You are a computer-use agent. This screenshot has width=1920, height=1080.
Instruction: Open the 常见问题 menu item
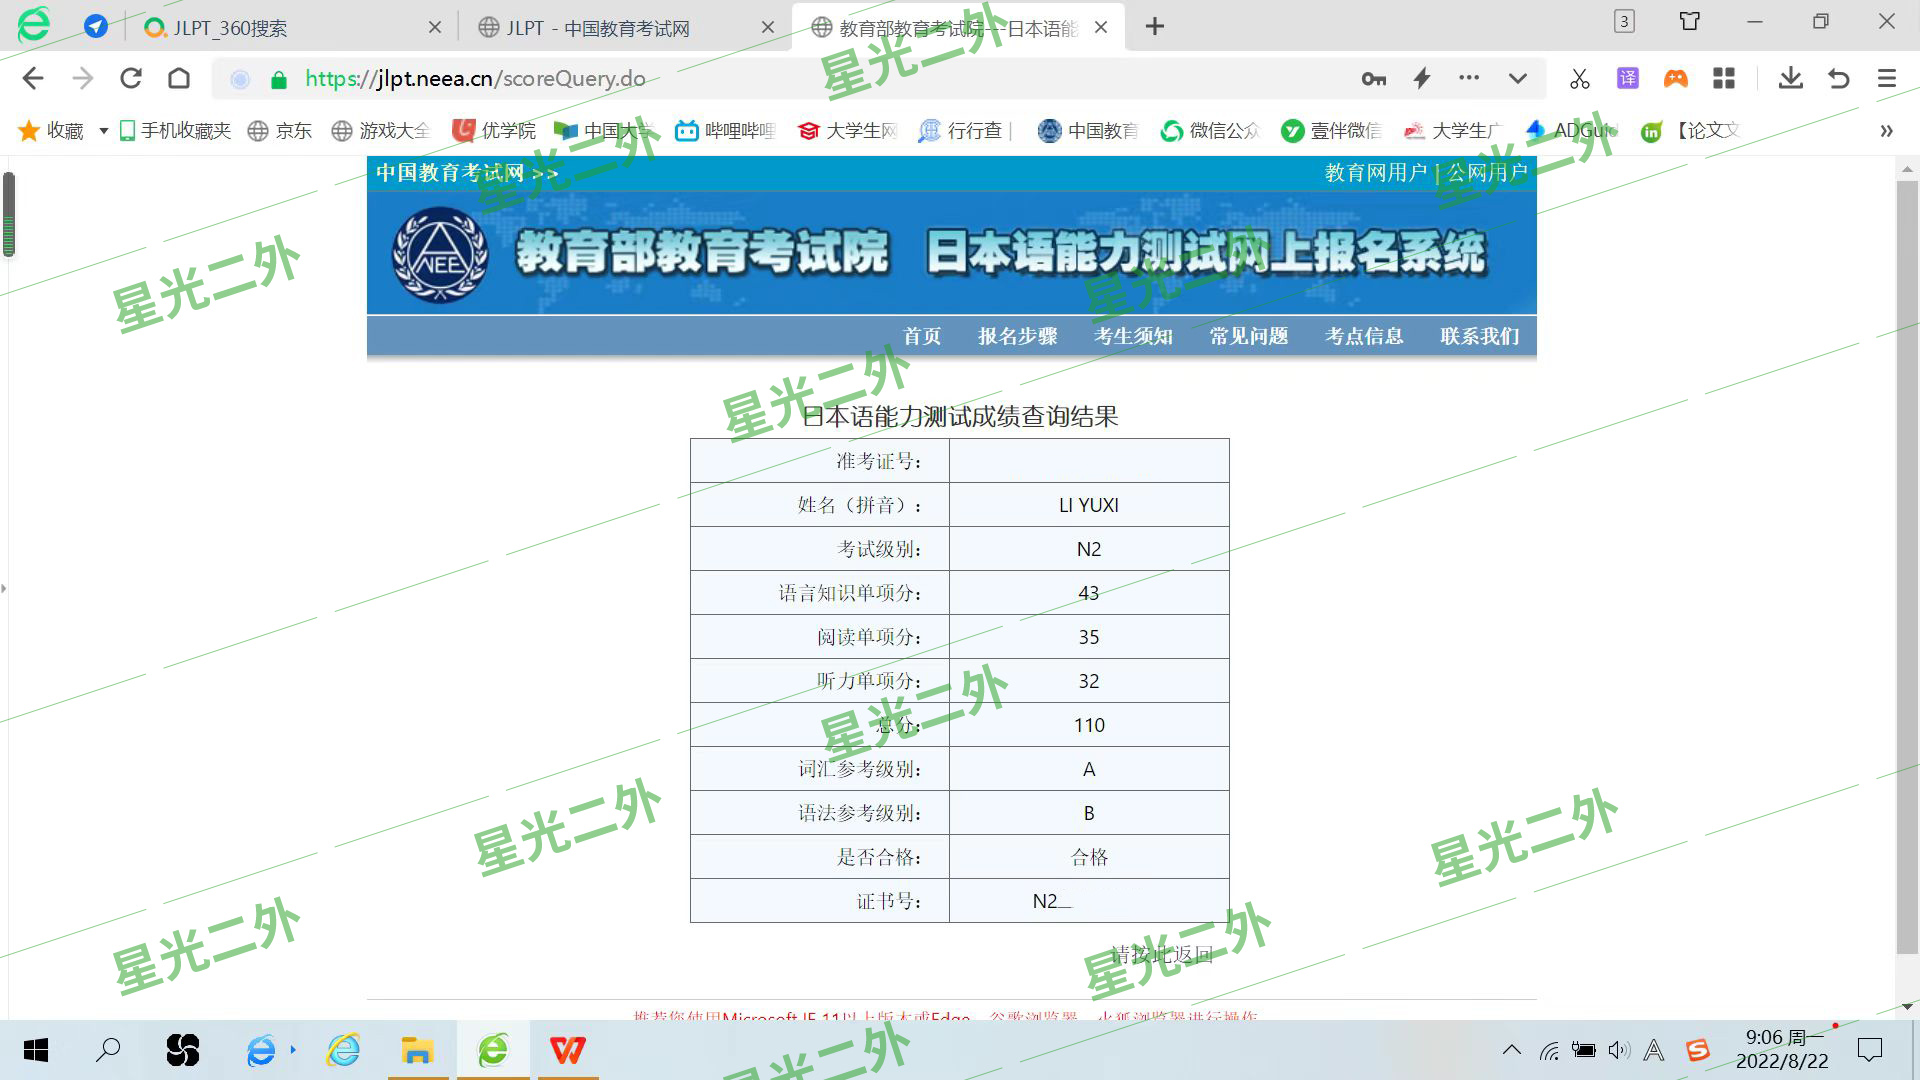(x=1249, y=336)
